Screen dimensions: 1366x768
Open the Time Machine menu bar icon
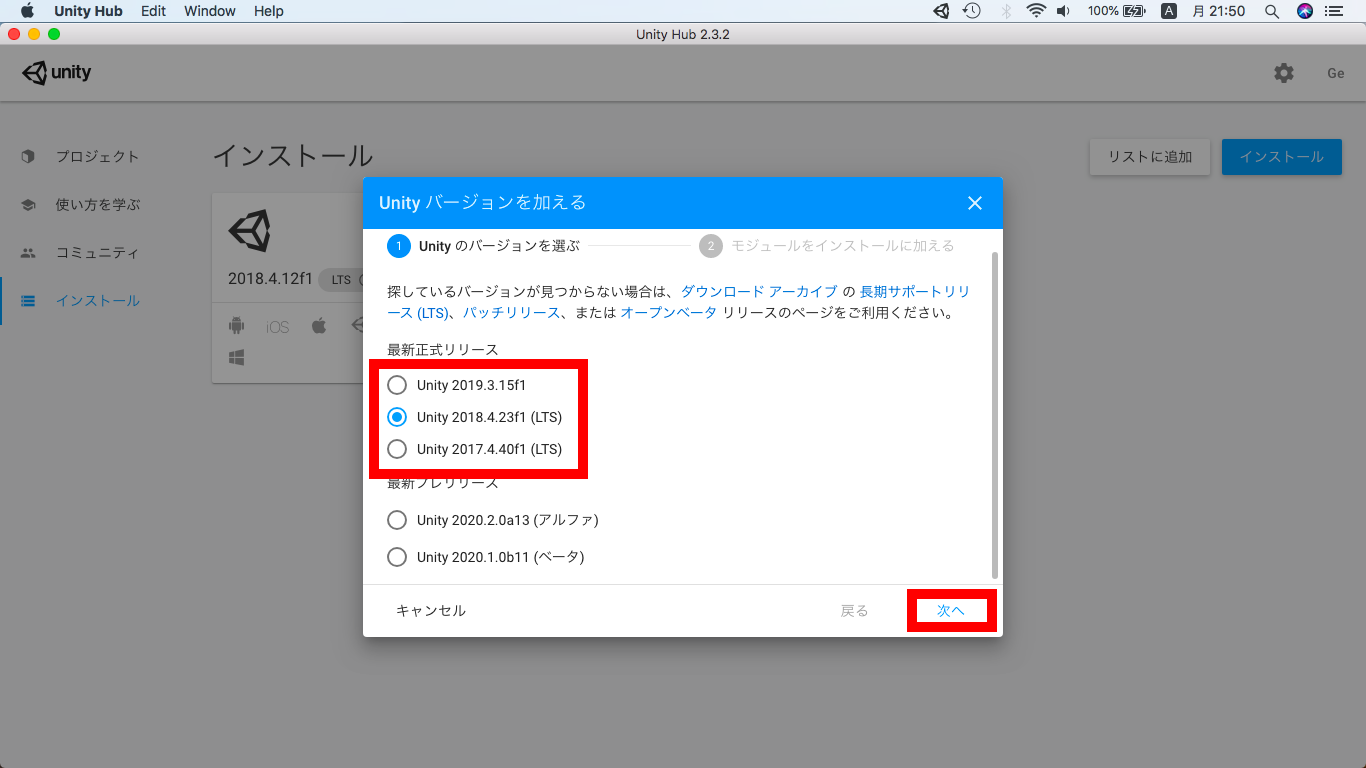coord(971,11)
